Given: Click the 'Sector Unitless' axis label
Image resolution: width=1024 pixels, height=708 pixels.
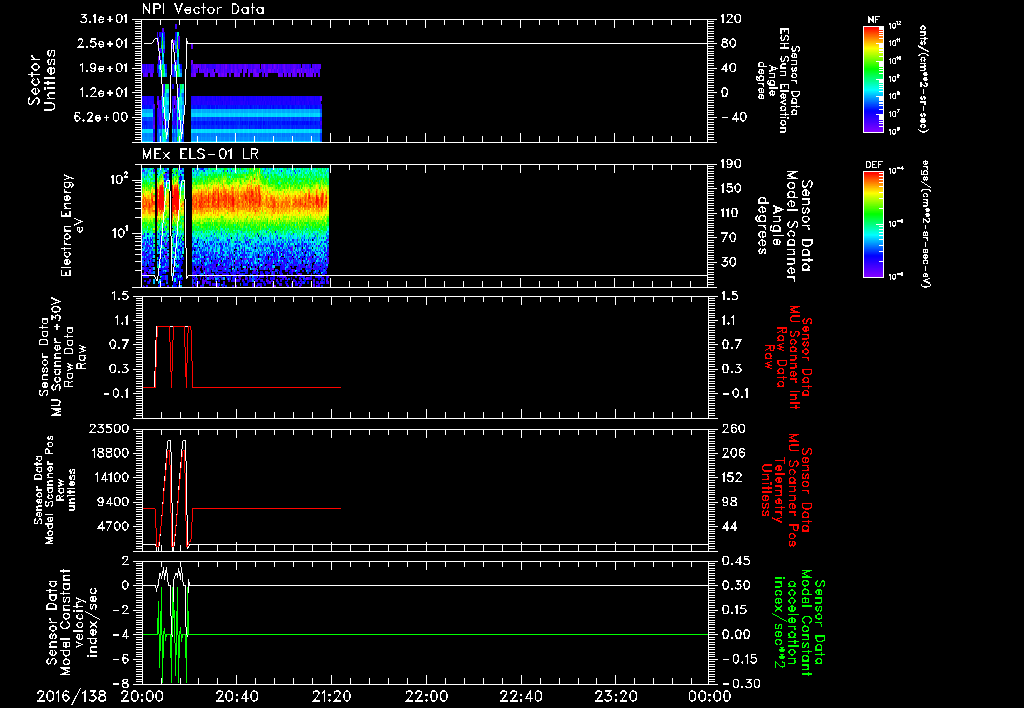Looking at the screenshot, I should tap(42, 80).
